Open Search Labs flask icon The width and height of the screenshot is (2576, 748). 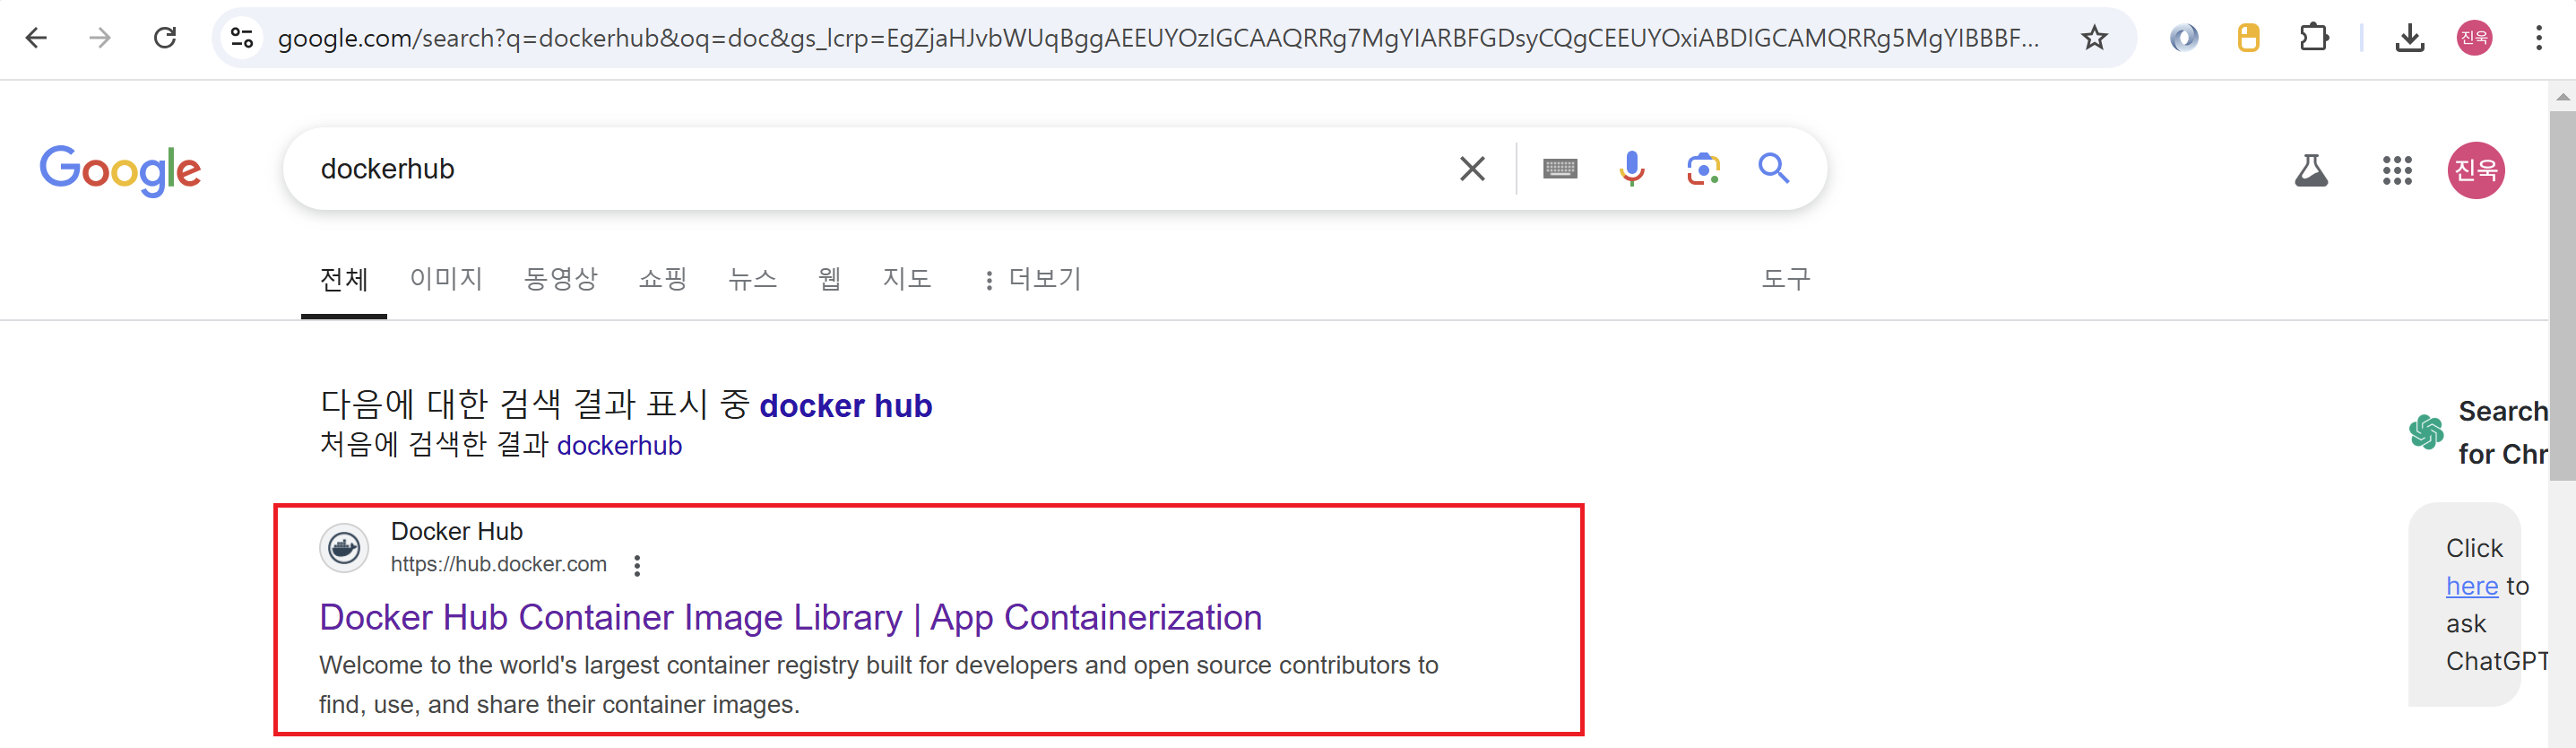(x=2311, y=170)
